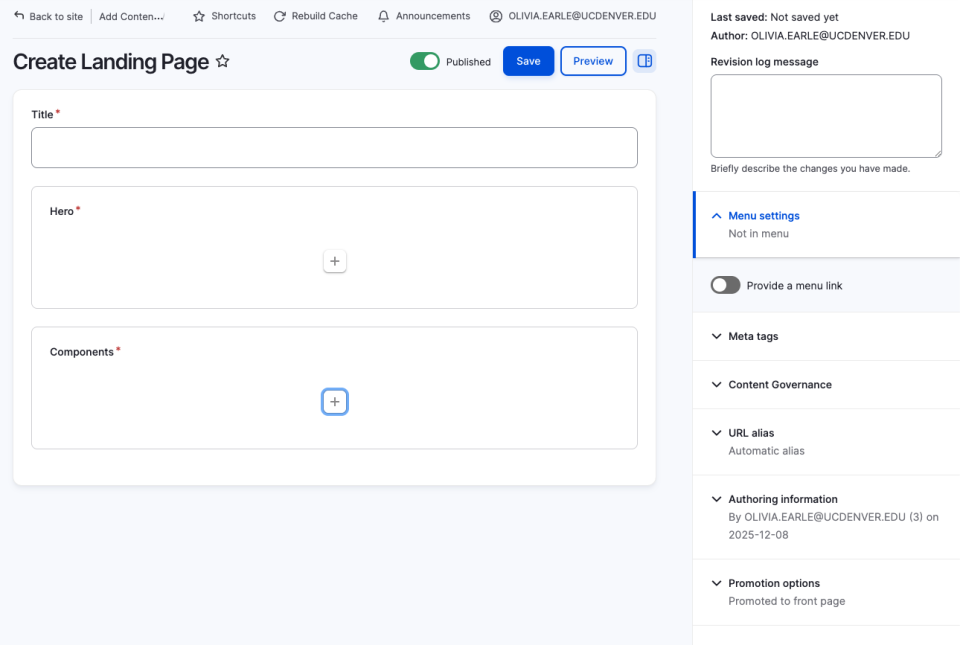Click the Shortcuts star icon in toolbar
This screenshot has width=960, height=645.
point(199,17)
